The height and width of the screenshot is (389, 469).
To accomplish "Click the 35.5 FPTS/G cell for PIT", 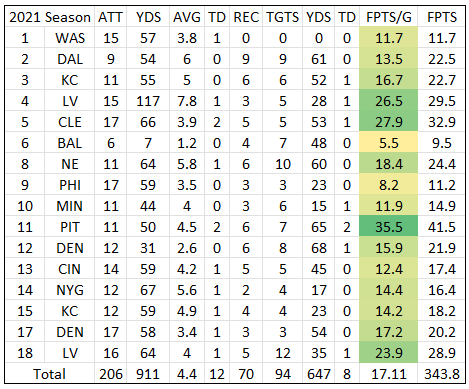I will [x=388, y=227].
